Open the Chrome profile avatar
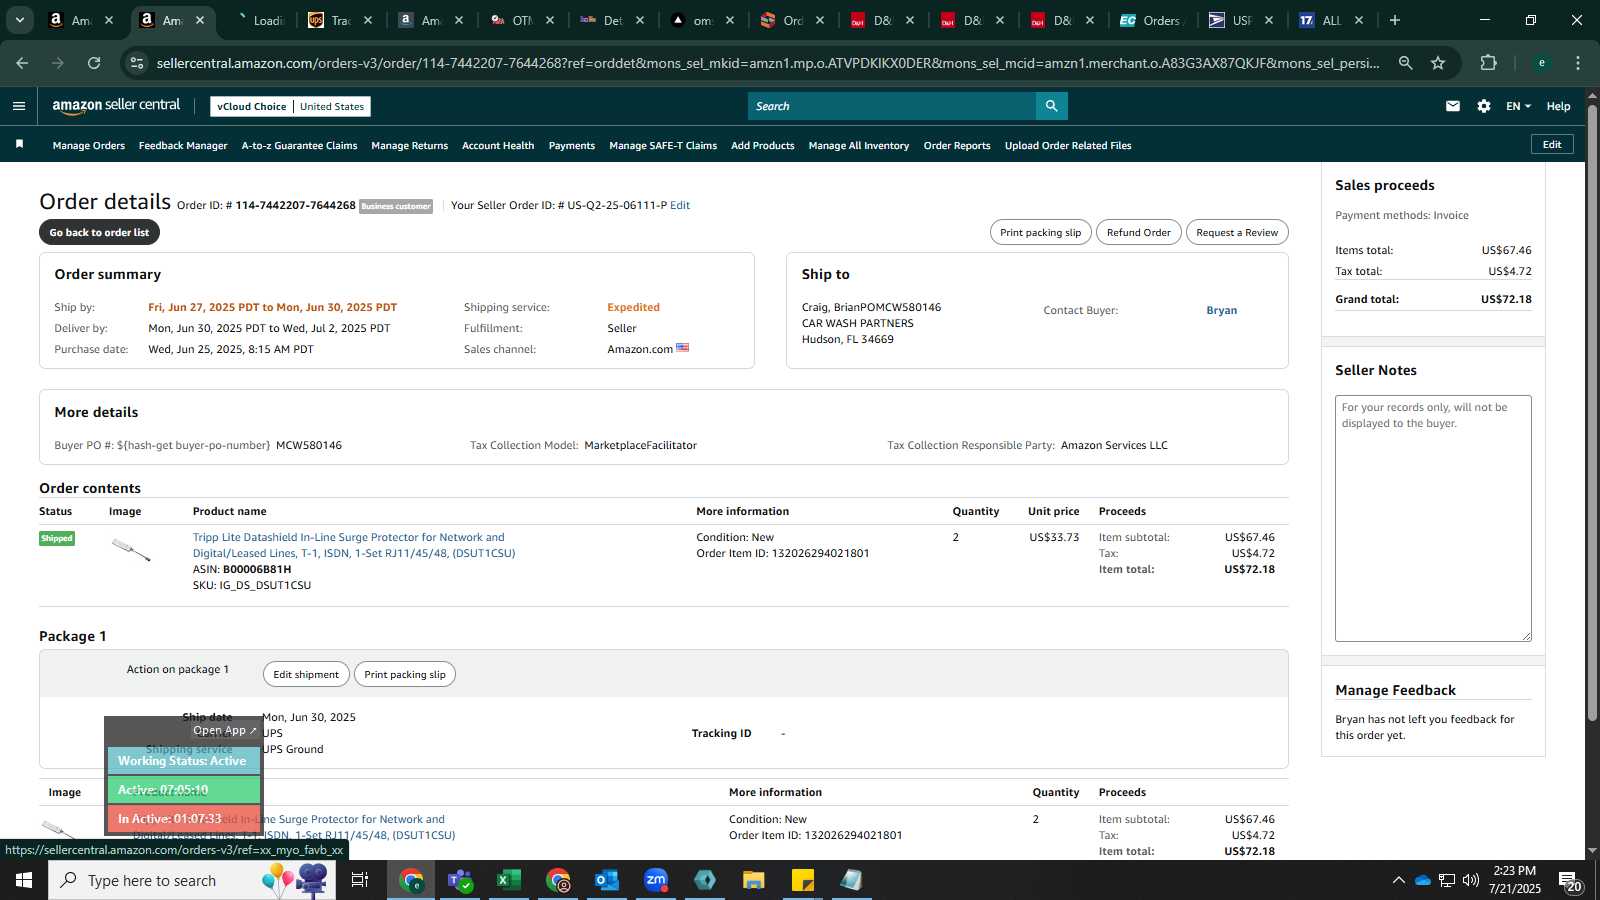Screen dimensions: 1600x900 click(1542, 63)
